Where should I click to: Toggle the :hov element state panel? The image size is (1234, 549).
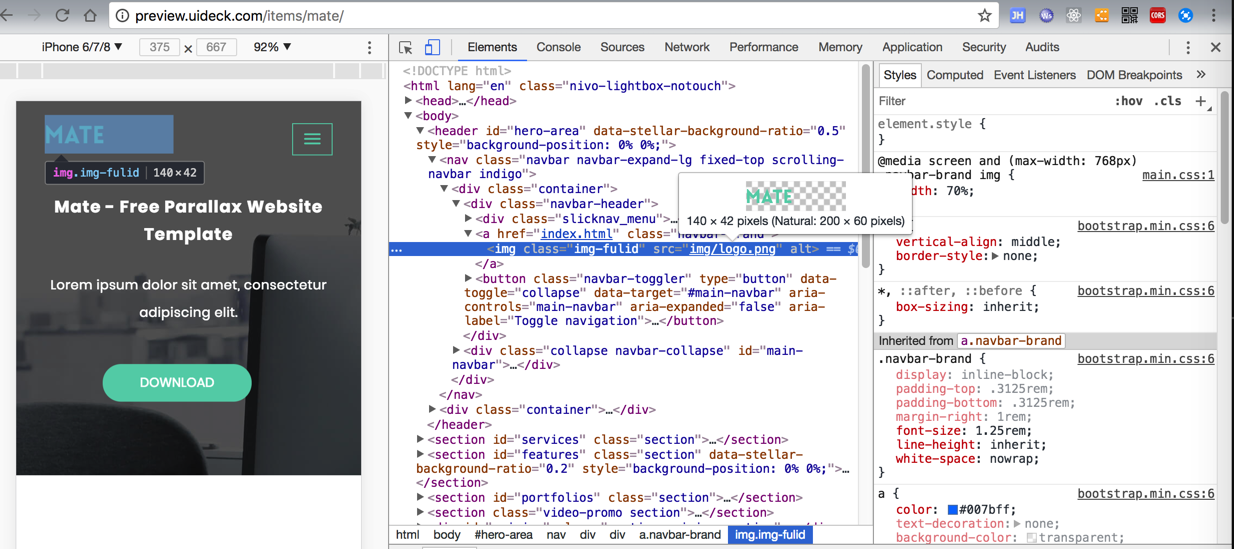tap(1128, 101)
